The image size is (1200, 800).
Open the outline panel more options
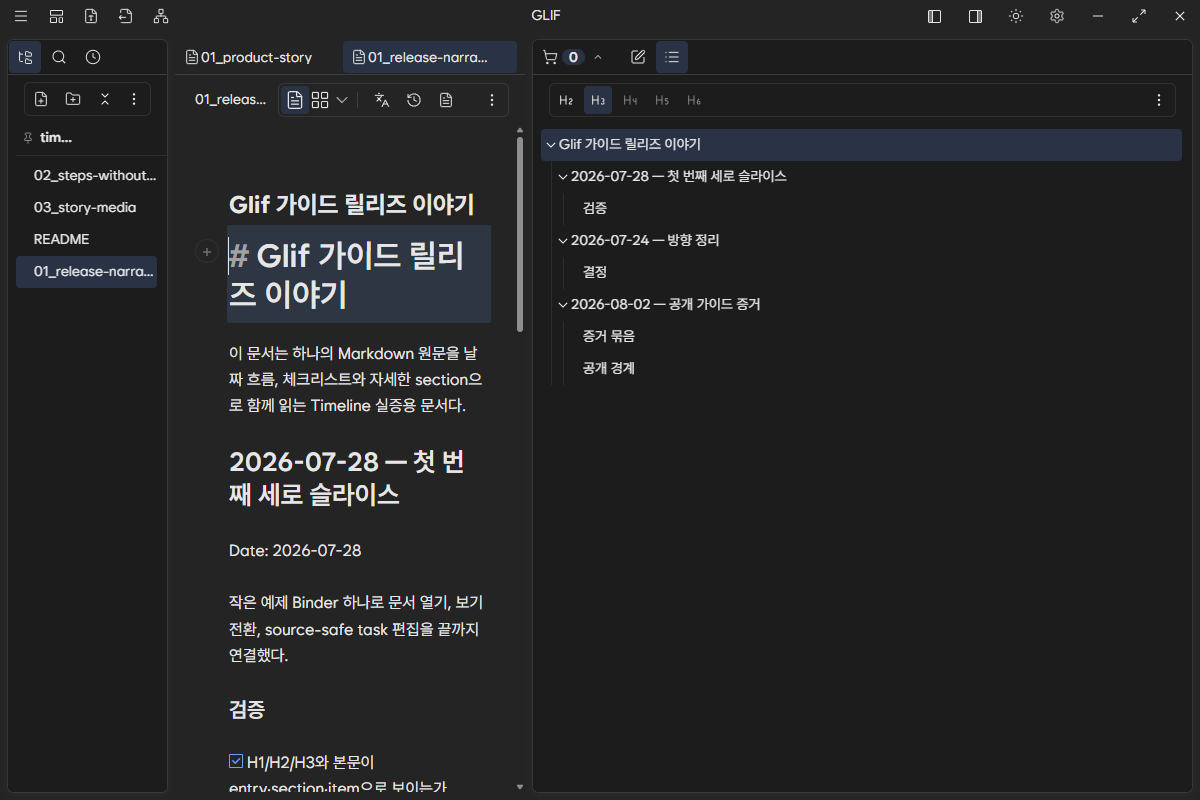(1159, 100)
